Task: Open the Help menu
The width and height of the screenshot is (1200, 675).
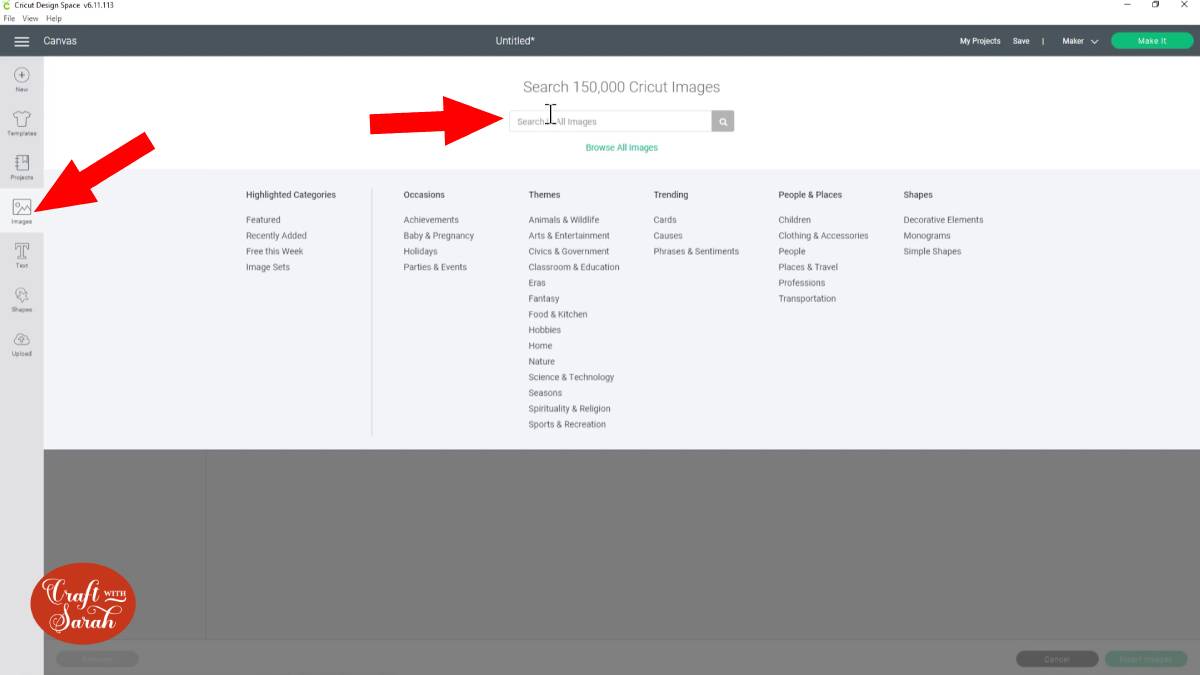Action: 53,18
